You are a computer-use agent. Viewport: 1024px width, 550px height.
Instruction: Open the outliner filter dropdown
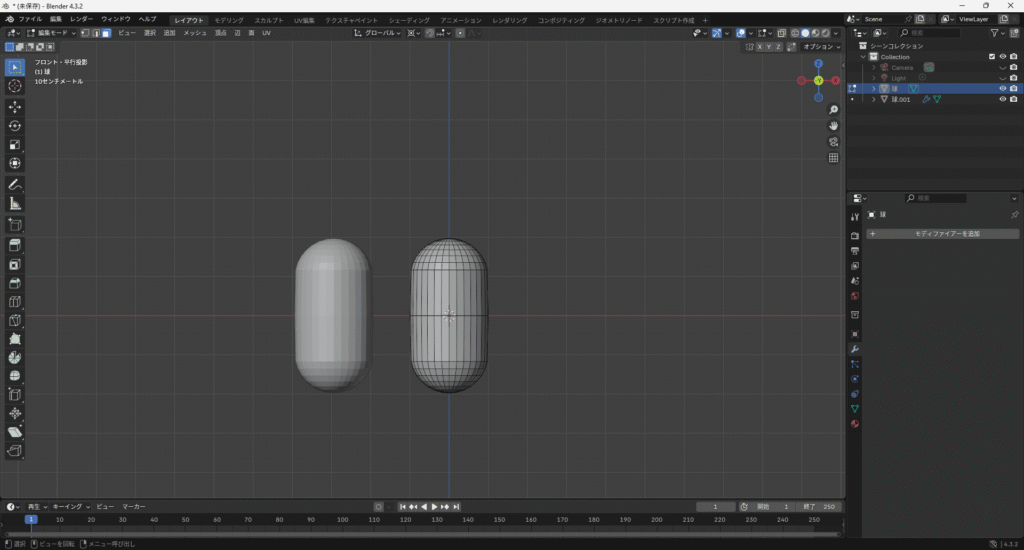pos(997,33)
